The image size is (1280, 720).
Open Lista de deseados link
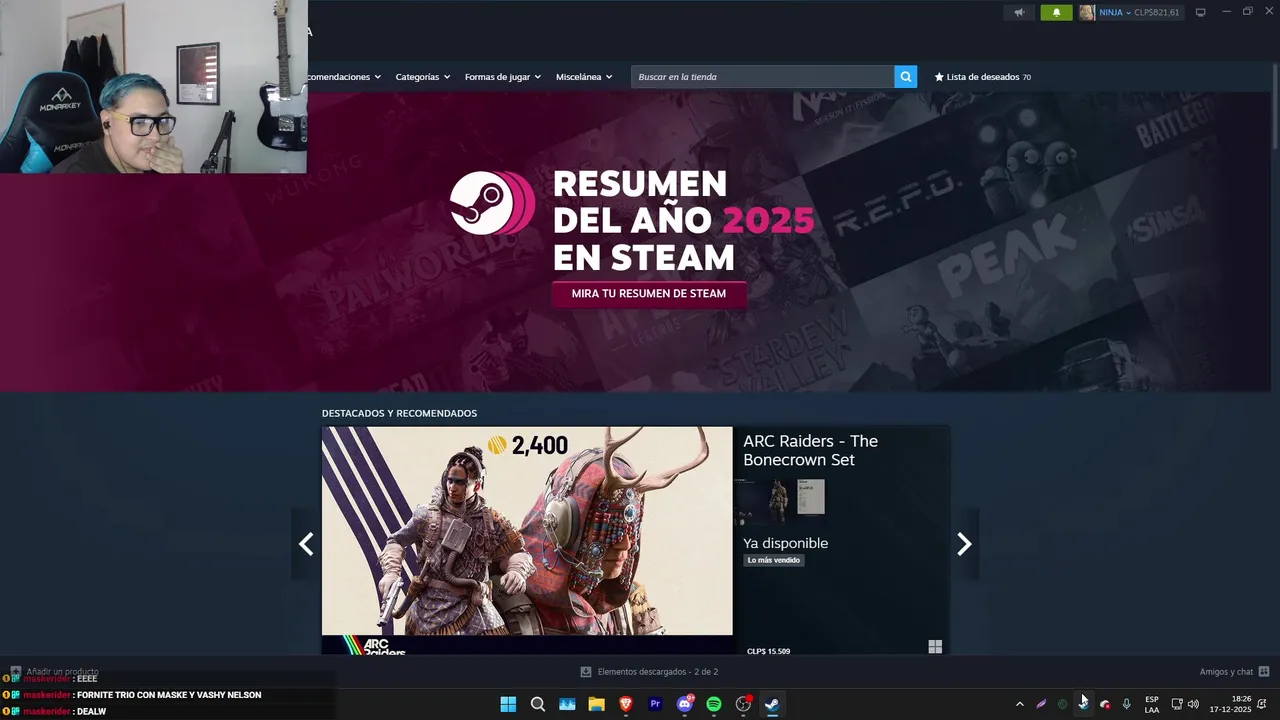[x=982, y=77]
